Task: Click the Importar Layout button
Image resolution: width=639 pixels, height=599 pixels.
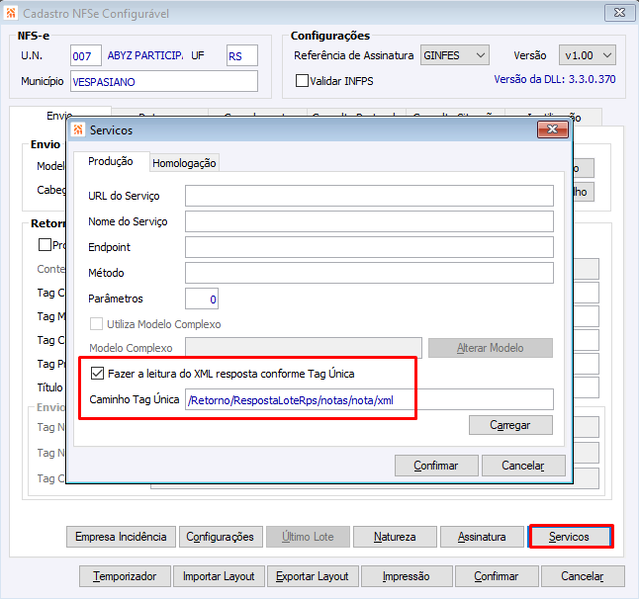Action: [218, 576]
